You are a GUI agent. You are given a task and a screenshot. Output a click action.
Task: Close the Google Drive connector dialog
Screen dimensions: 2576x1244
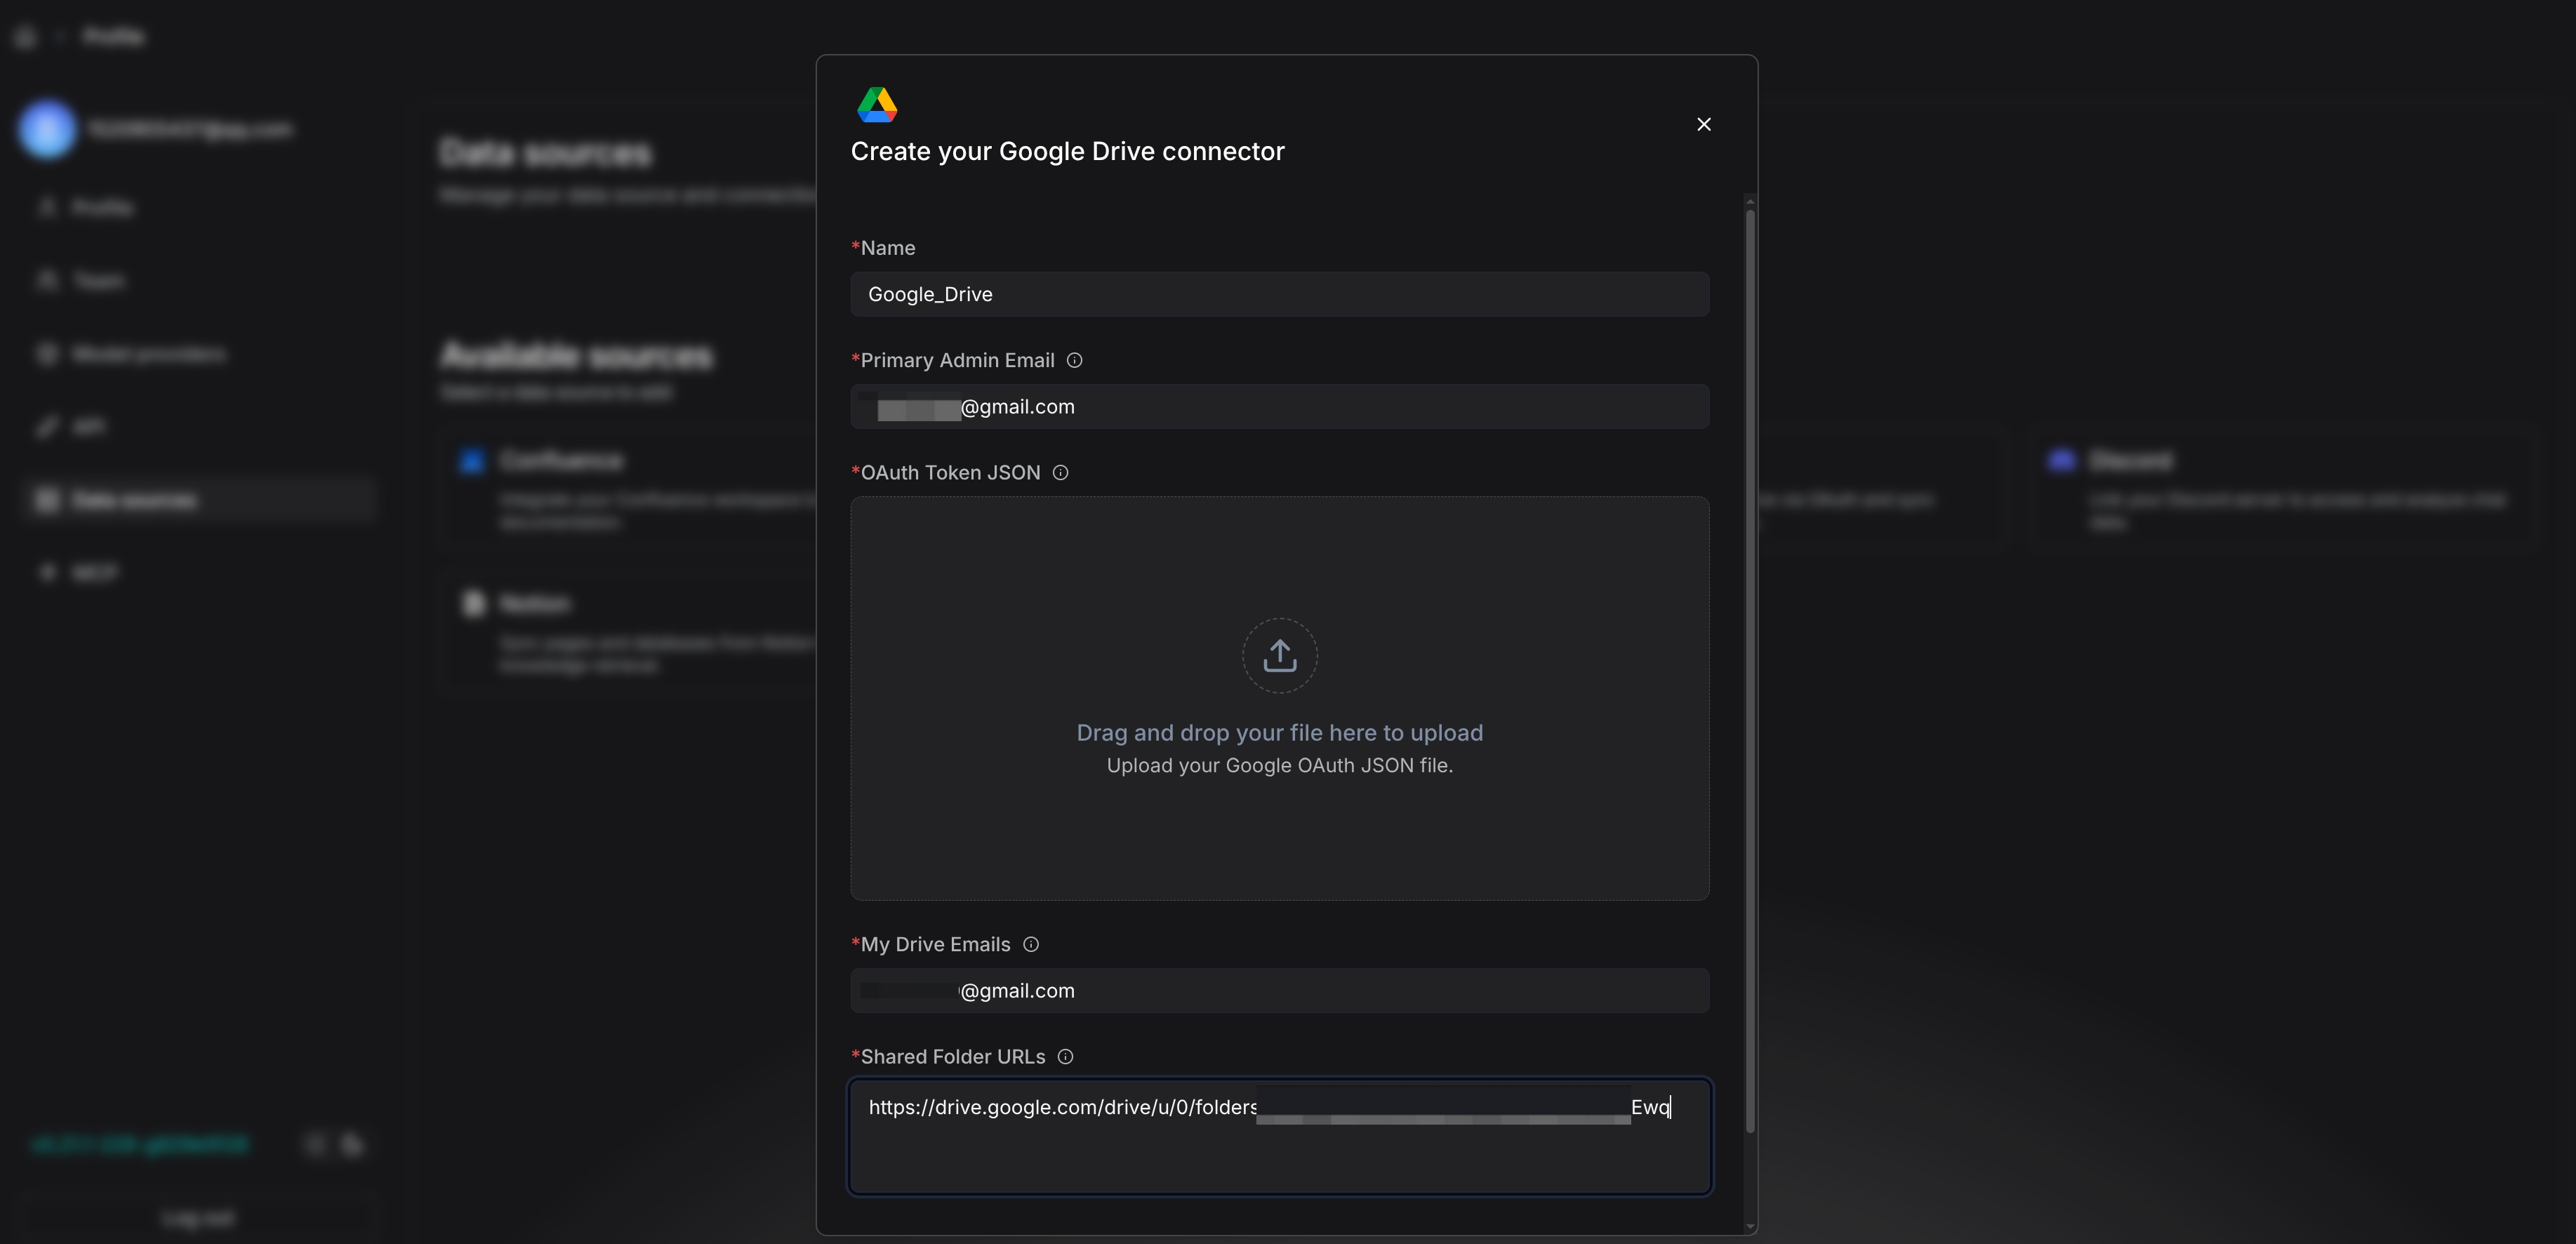(1704, 124)
